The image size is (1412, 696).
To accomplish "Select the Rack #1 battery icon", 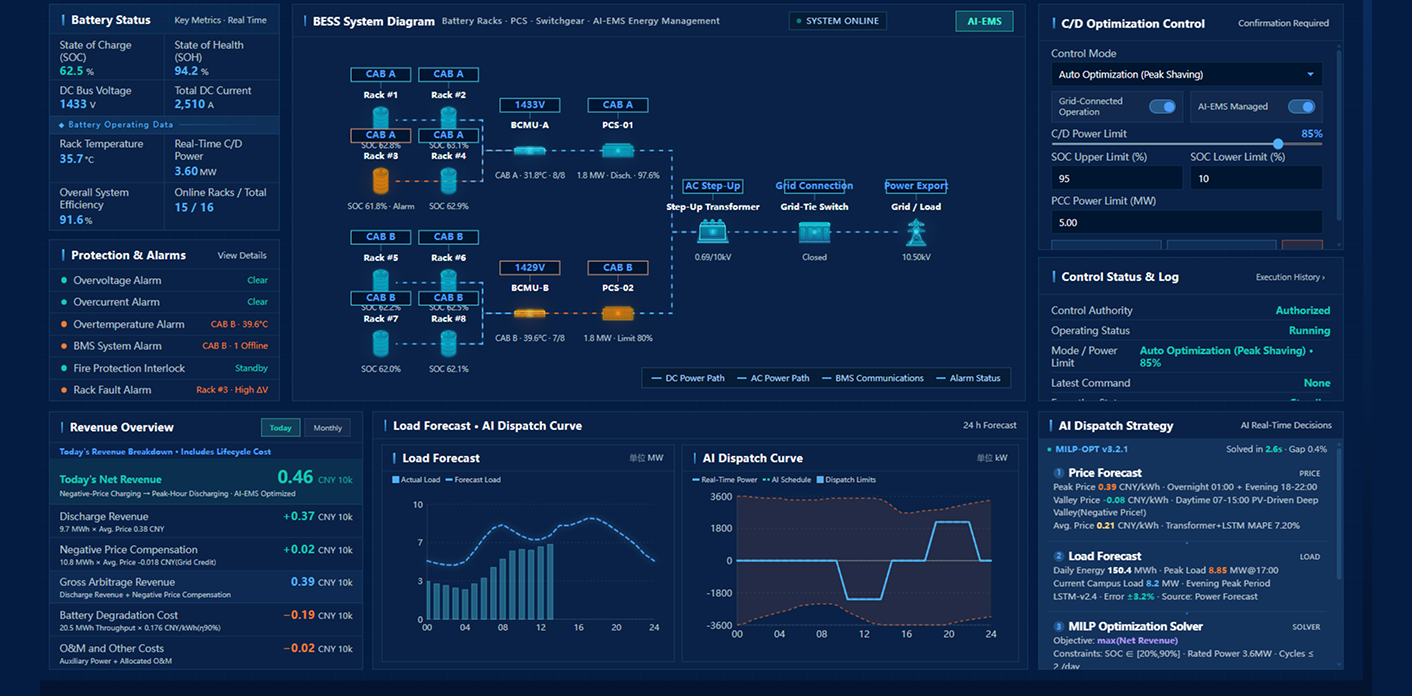I will [380, 118].
